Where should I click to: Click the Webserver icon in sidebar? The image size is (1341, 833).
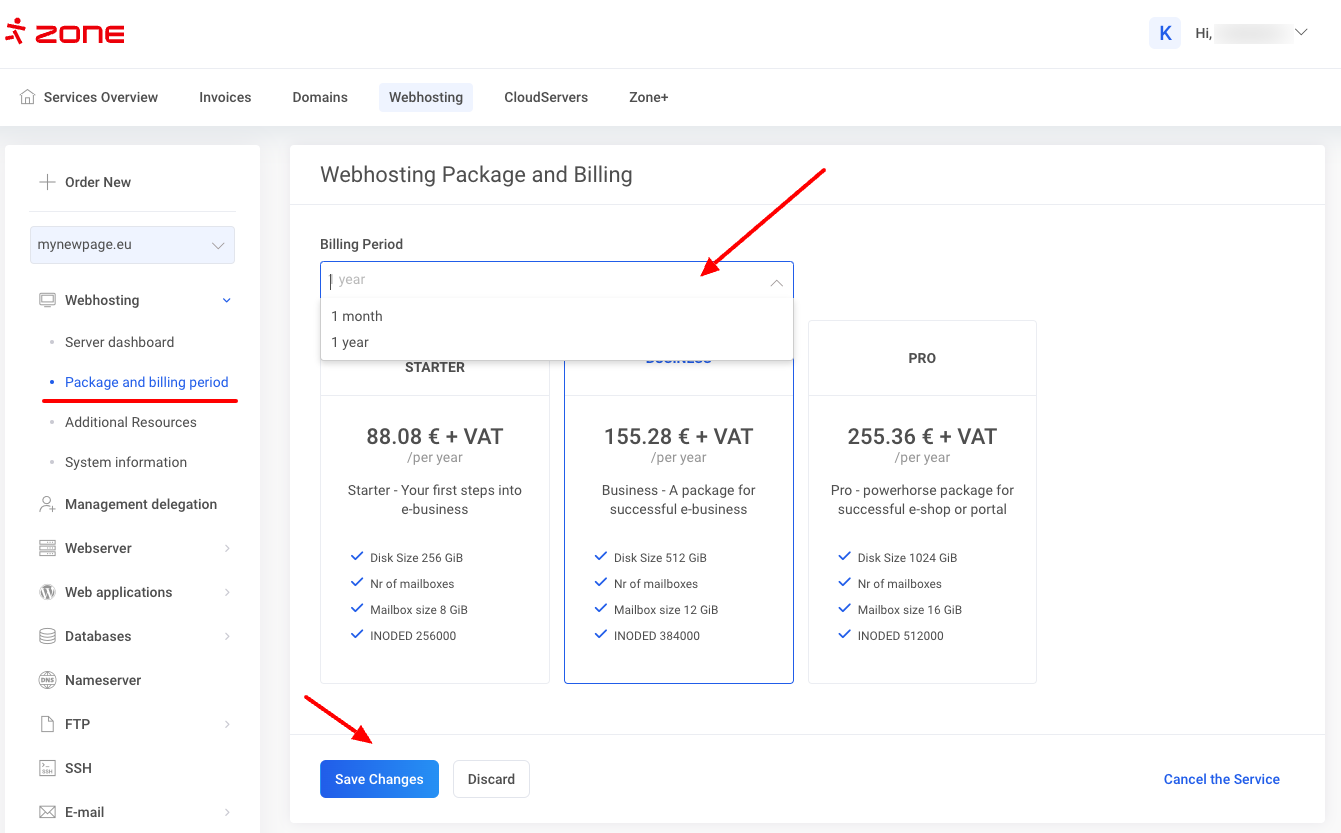(x=47, y=548)
